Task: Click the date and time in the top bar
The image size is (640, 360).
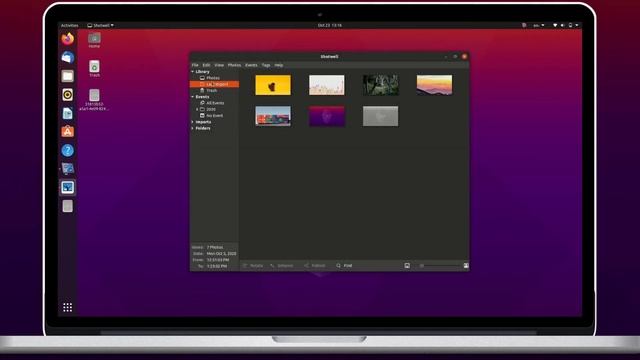Action: (x=330, y=25)
